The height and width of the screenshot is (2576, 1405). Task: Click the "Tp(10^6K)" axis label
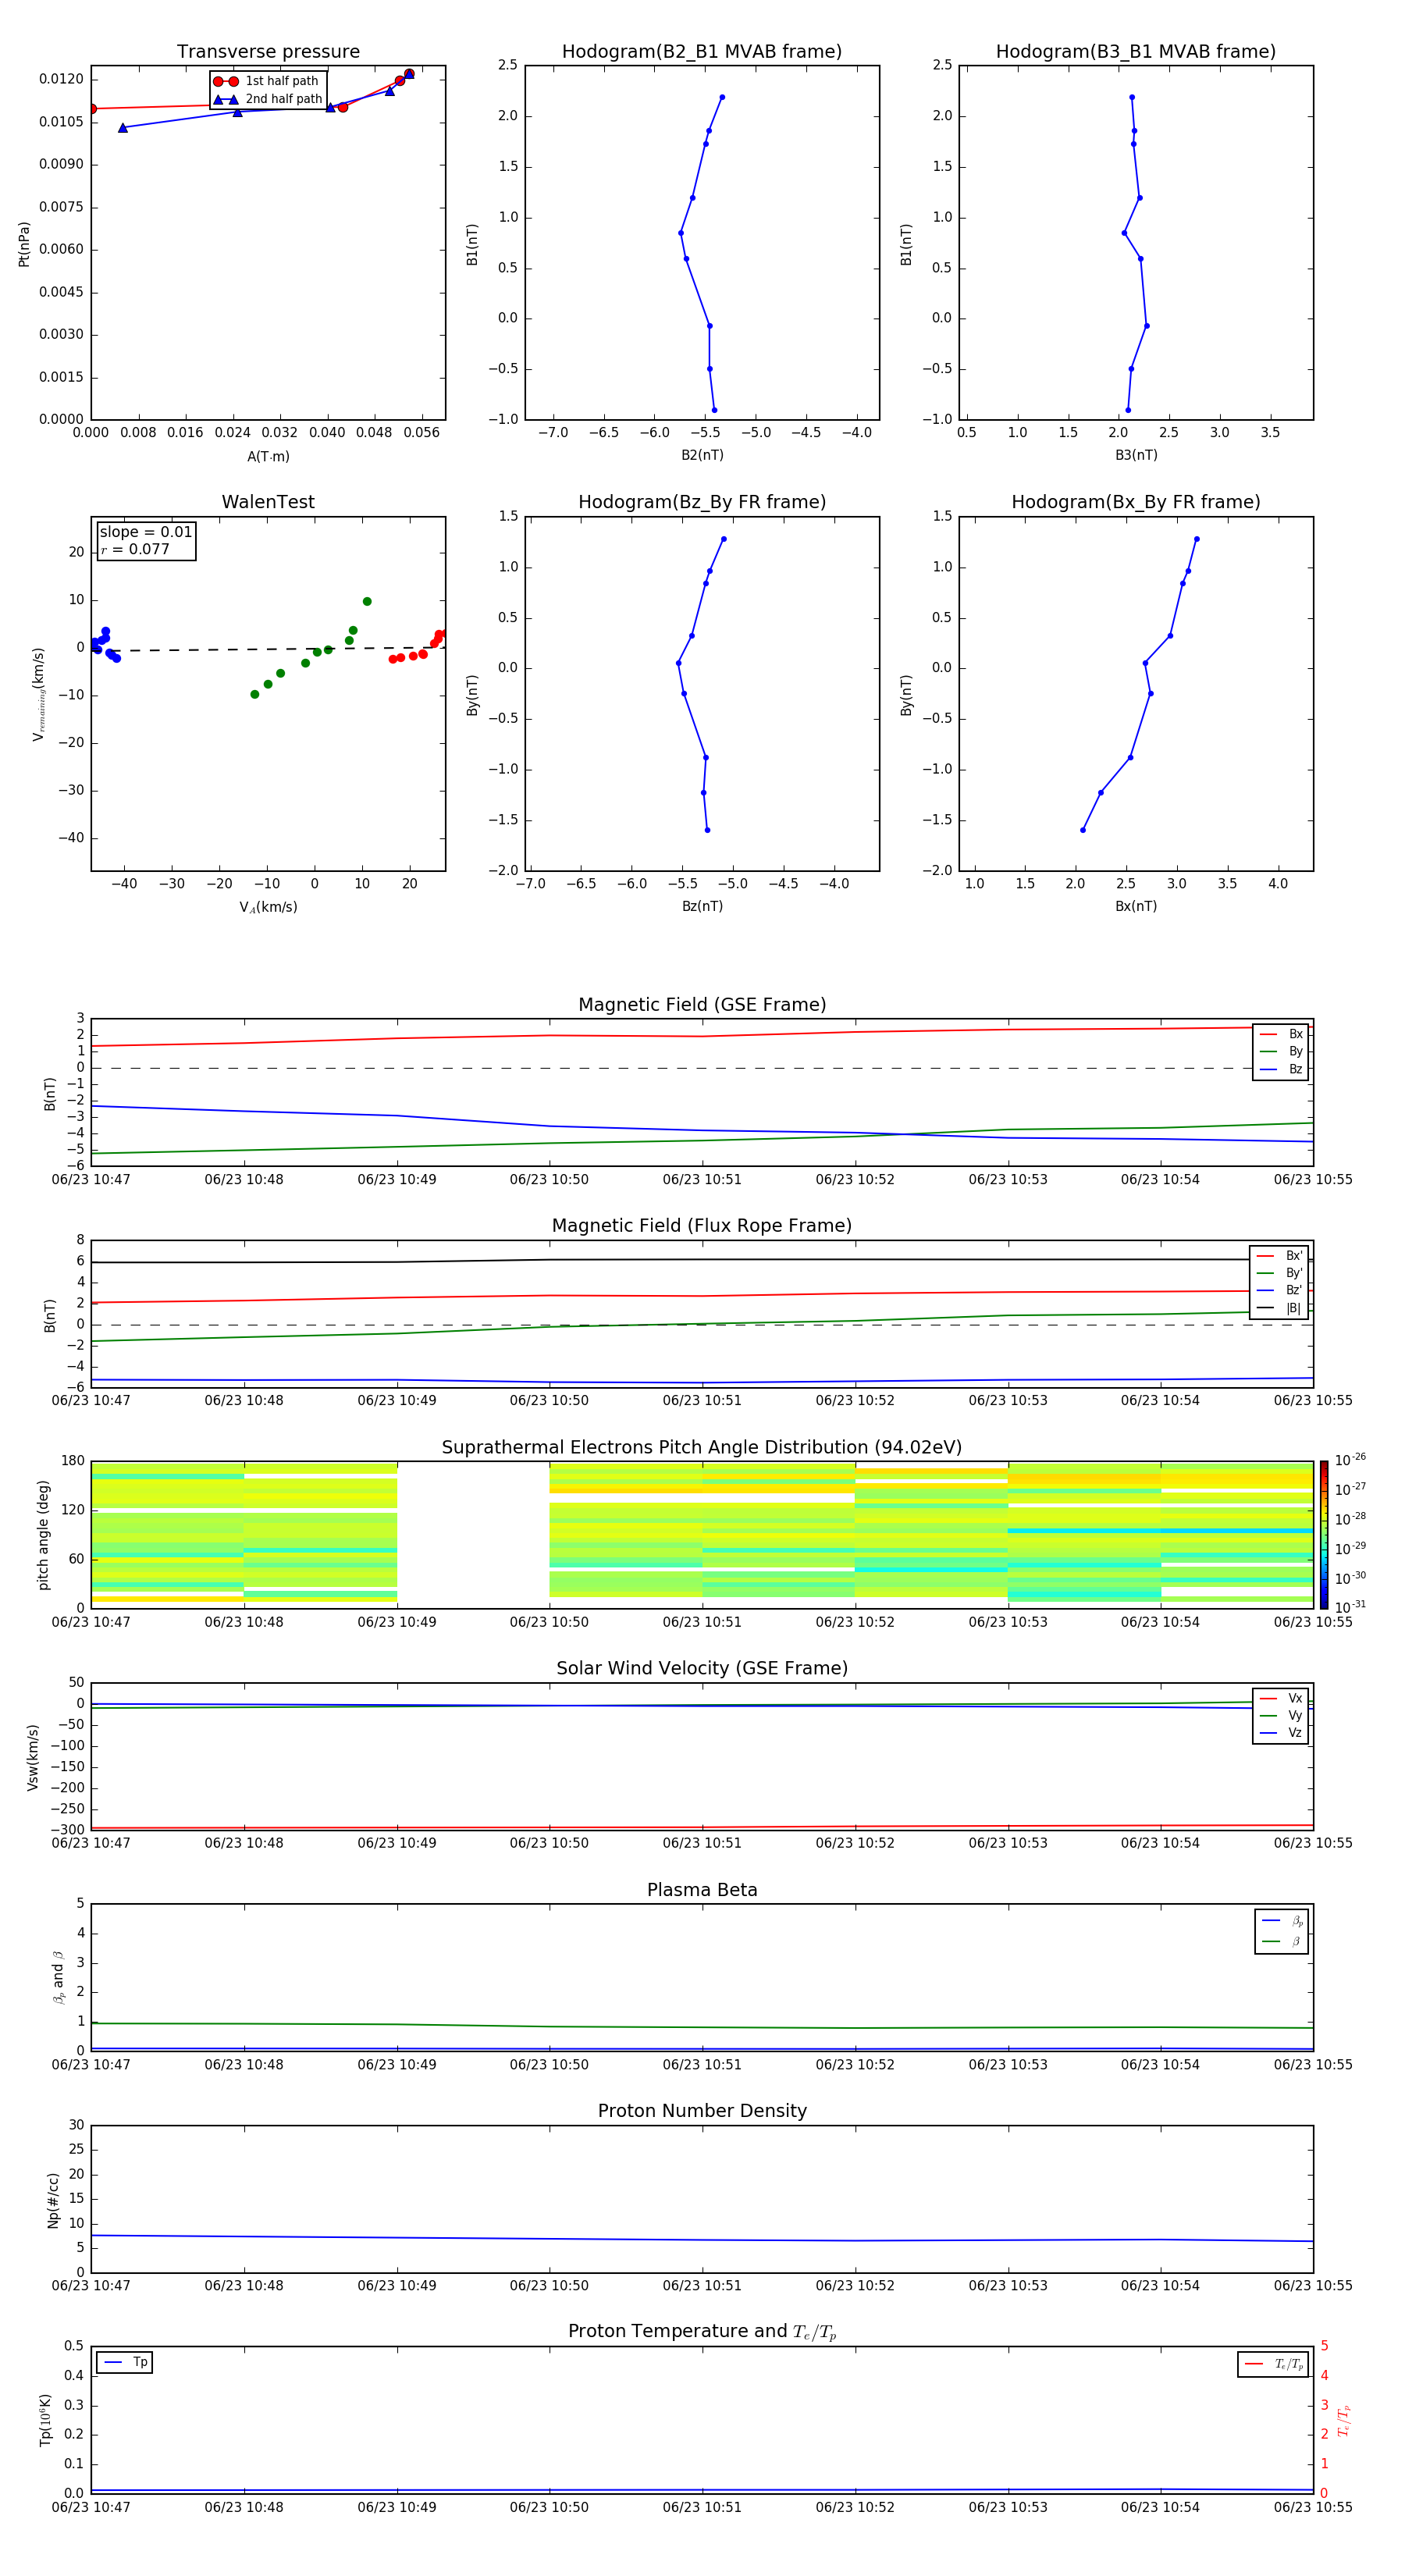click(x=45, y=2420)
